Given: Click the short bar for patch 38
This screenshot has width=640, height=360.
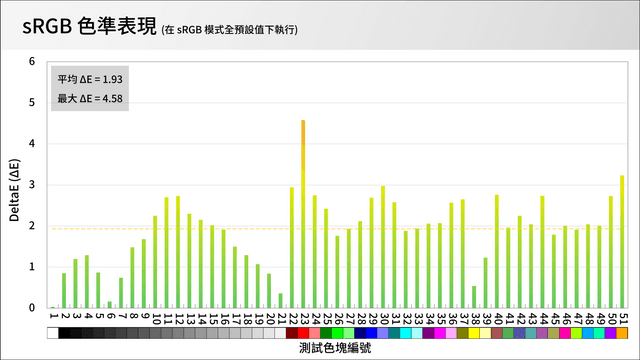Looking at the screenshot, I should tap(474, 297).
